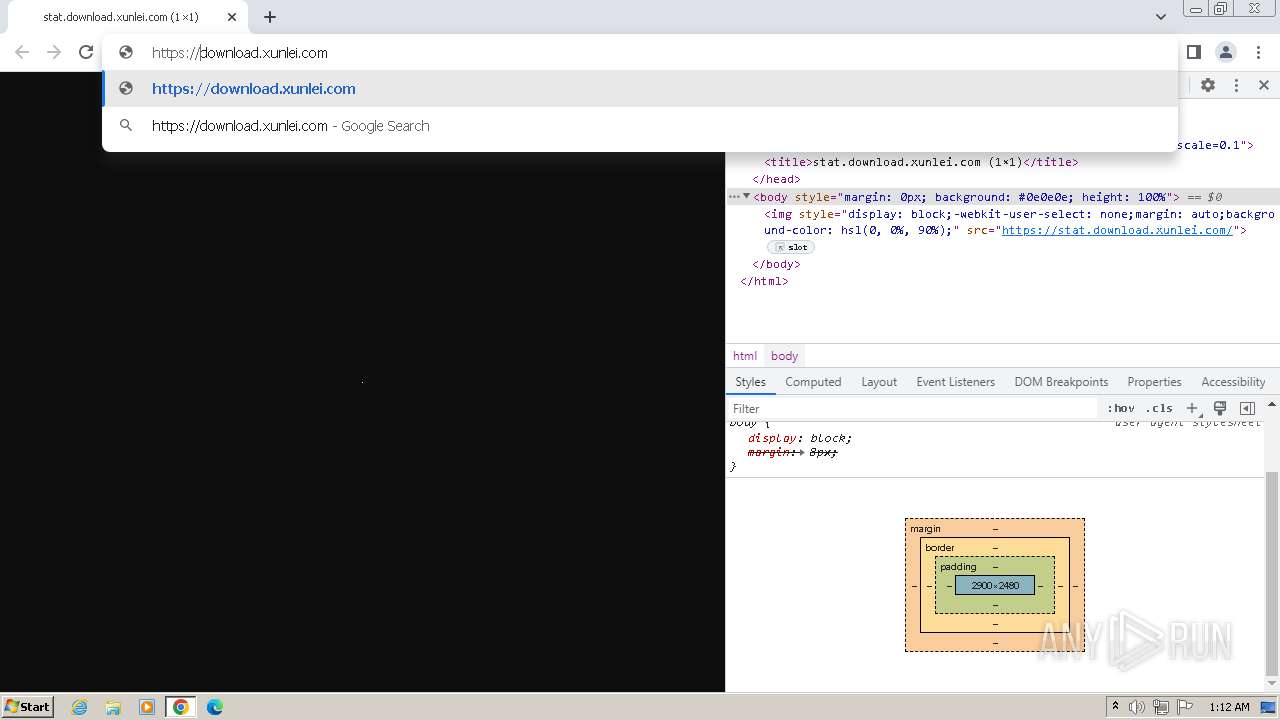Switch to Chrome in the taskbar
Screen dimensions: 1280x720
[181, 707]
